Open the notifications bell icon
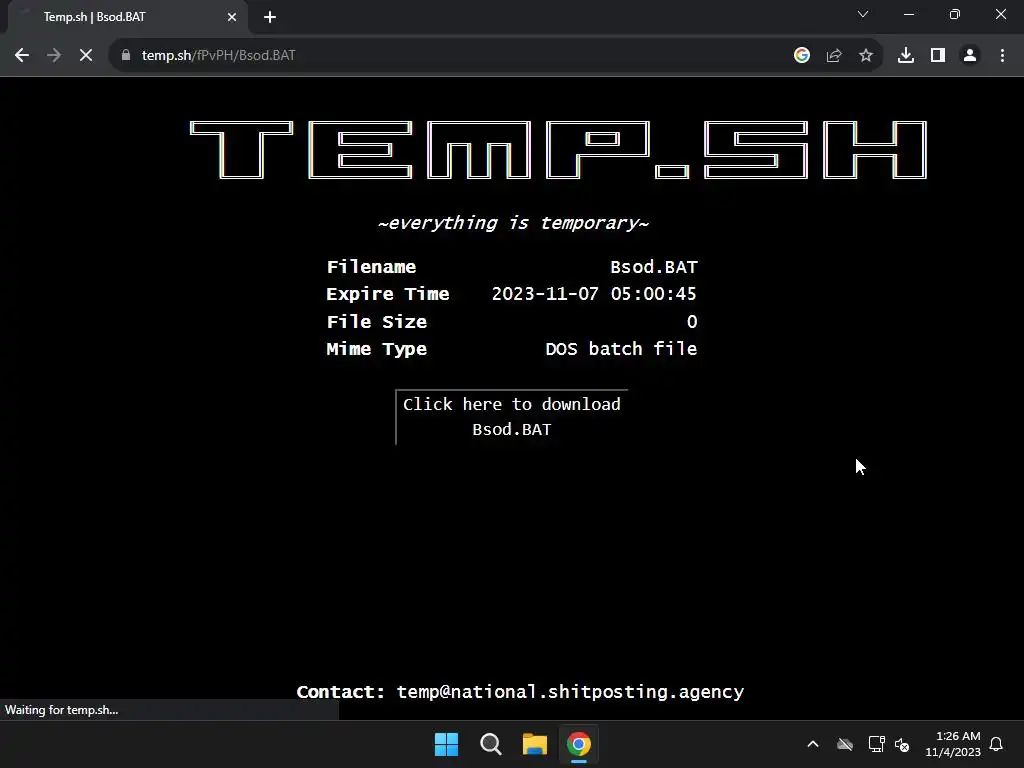The width and height of the screenshot is (1024, 768). (997, 744)
